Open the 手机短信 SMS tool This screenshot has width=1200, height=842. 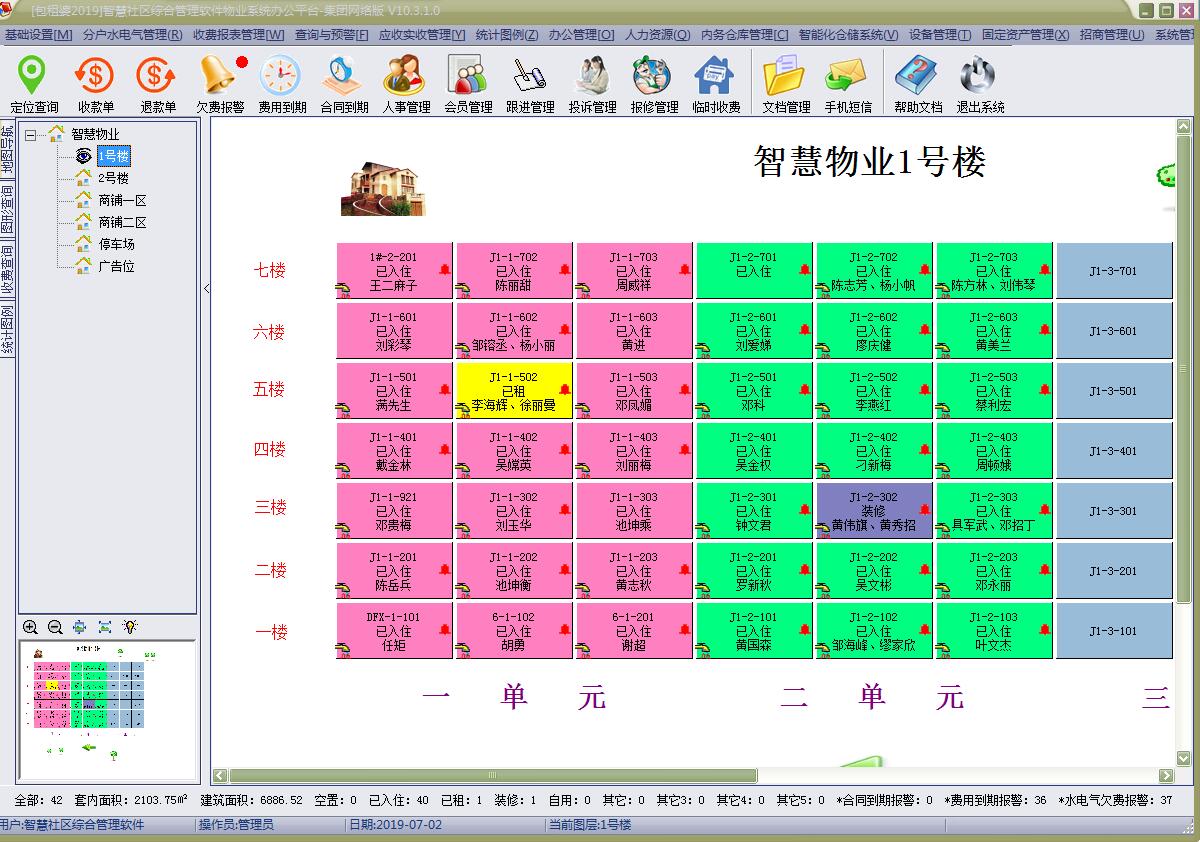847,83
